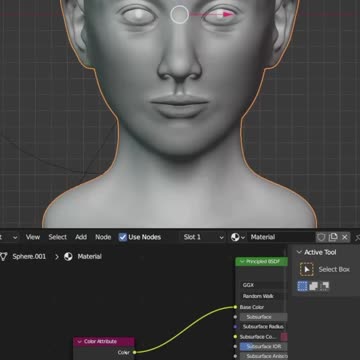The image size is (360, 360).
Task: Open the Add menu in node editor
Action: 81,237
